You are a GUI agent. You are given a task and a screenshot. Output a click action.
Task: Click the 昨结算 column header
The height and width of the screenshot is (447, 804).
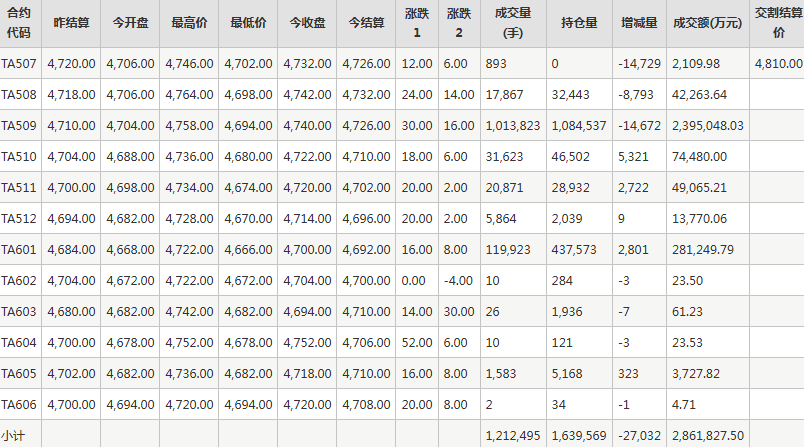71,23
